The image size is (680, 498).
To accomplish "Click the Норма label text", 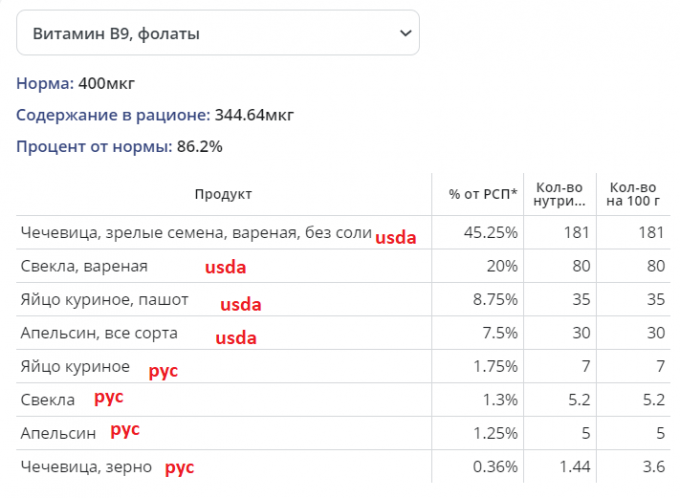I will 44,82.
